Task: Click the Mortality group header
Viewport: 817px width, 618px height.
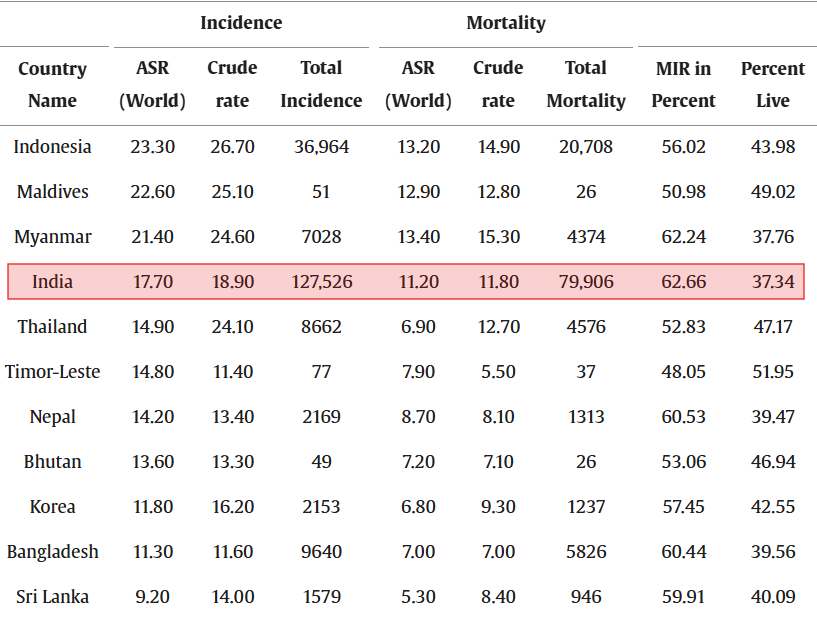Action: [506, 22]
